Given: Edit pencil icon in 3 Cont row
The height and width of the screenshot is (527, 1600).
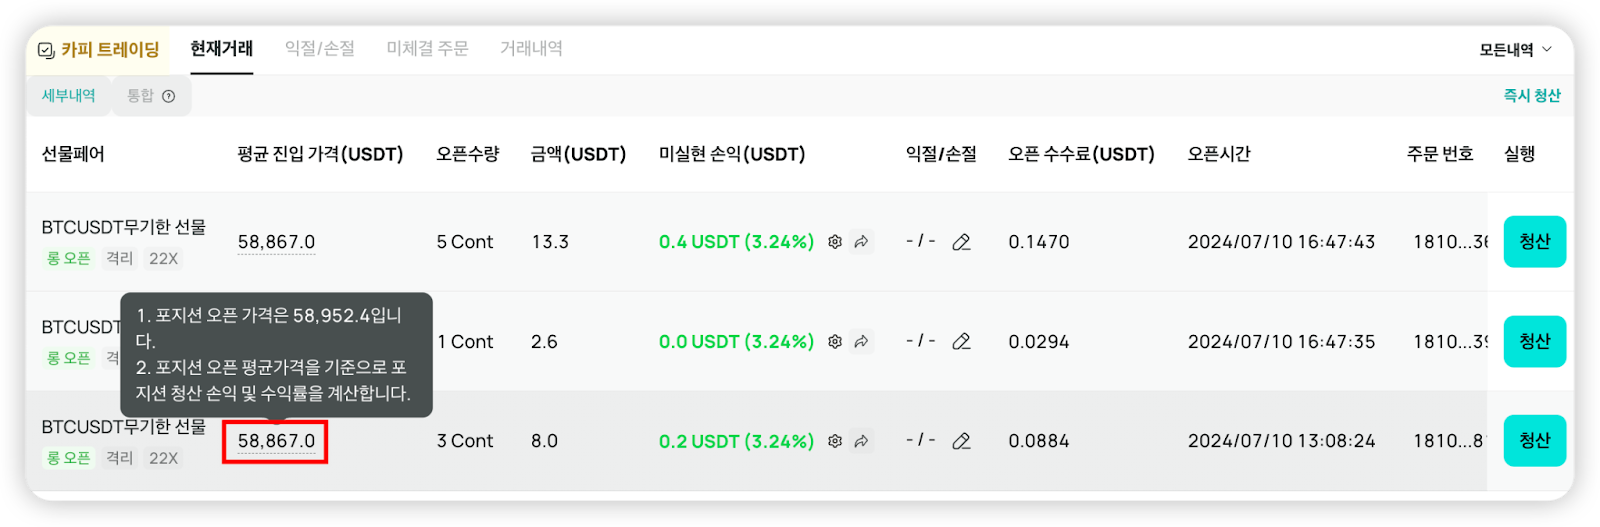Looking at the screenshot, I should pyautogui.click(x=961, y=441).
